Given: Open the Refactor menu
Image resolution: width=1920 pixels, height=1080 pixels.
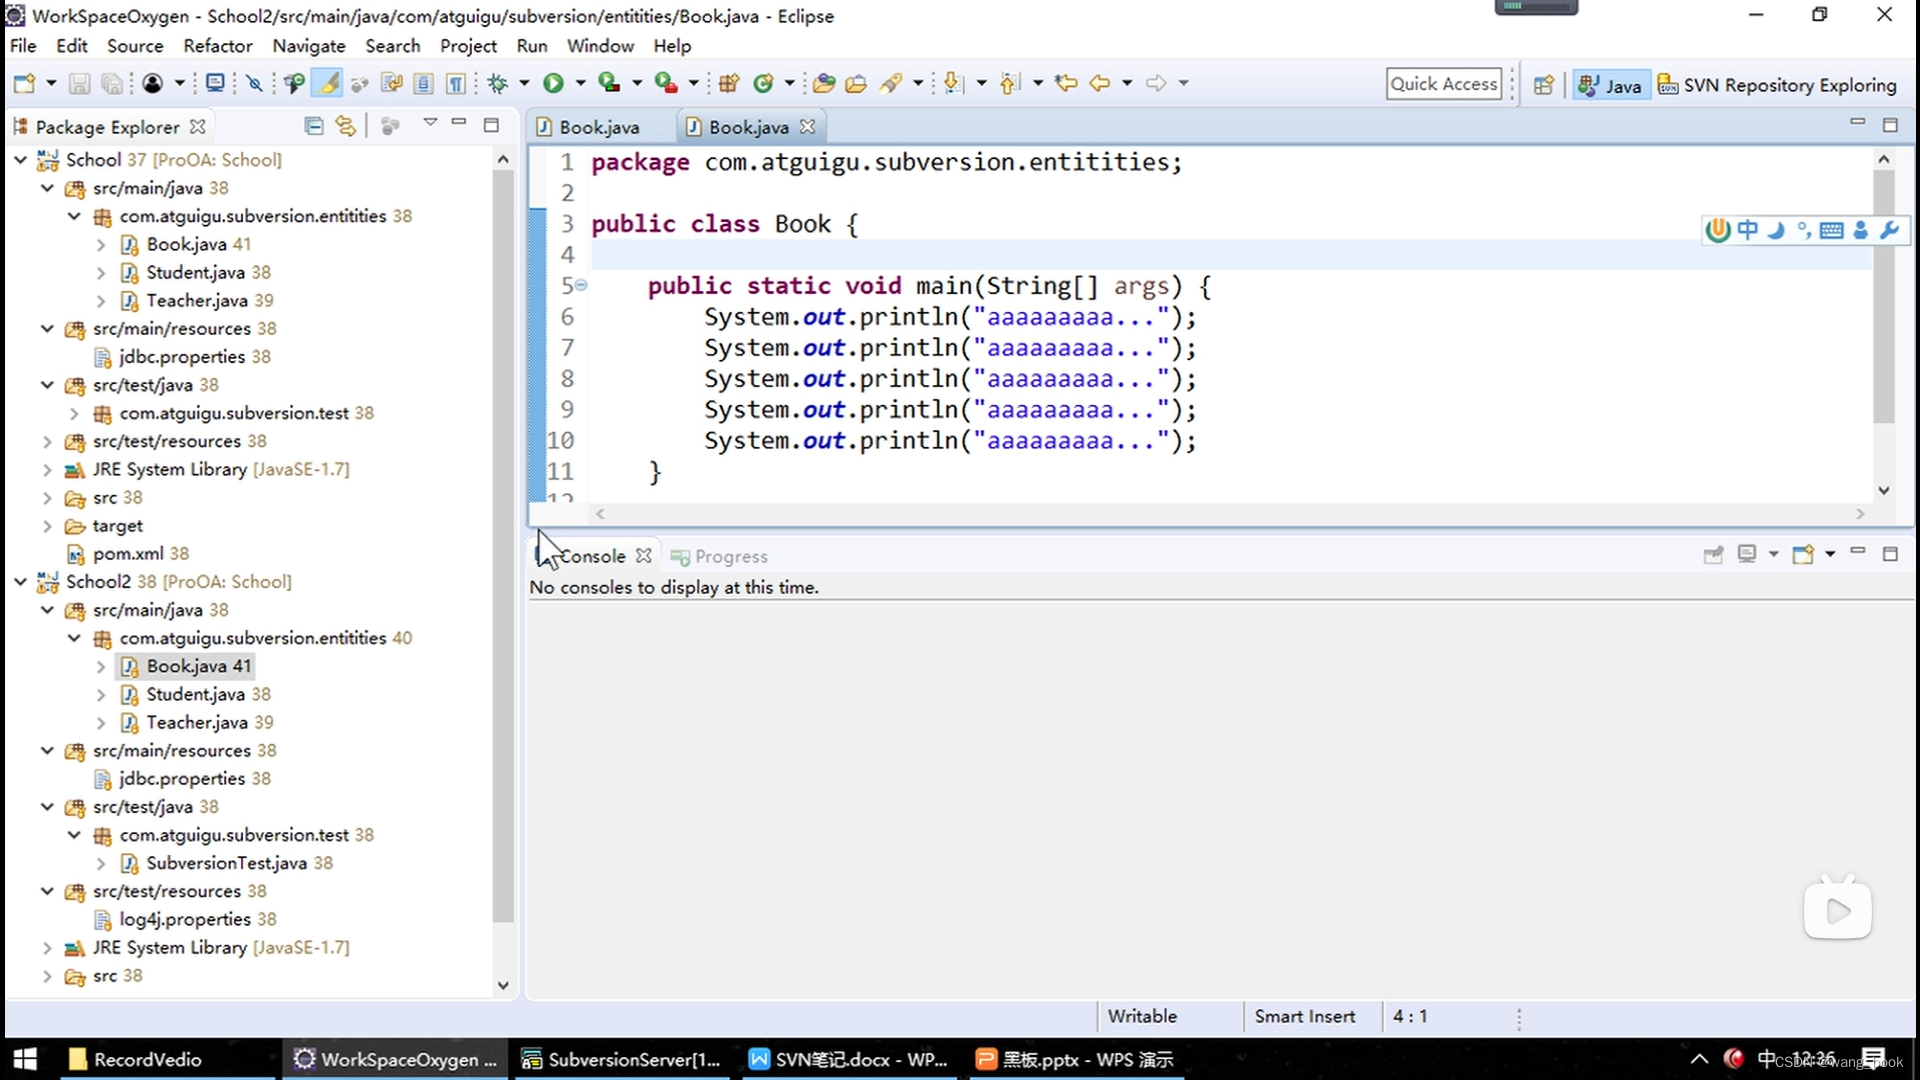Looking at the screenshot, I should click(218, 46).
